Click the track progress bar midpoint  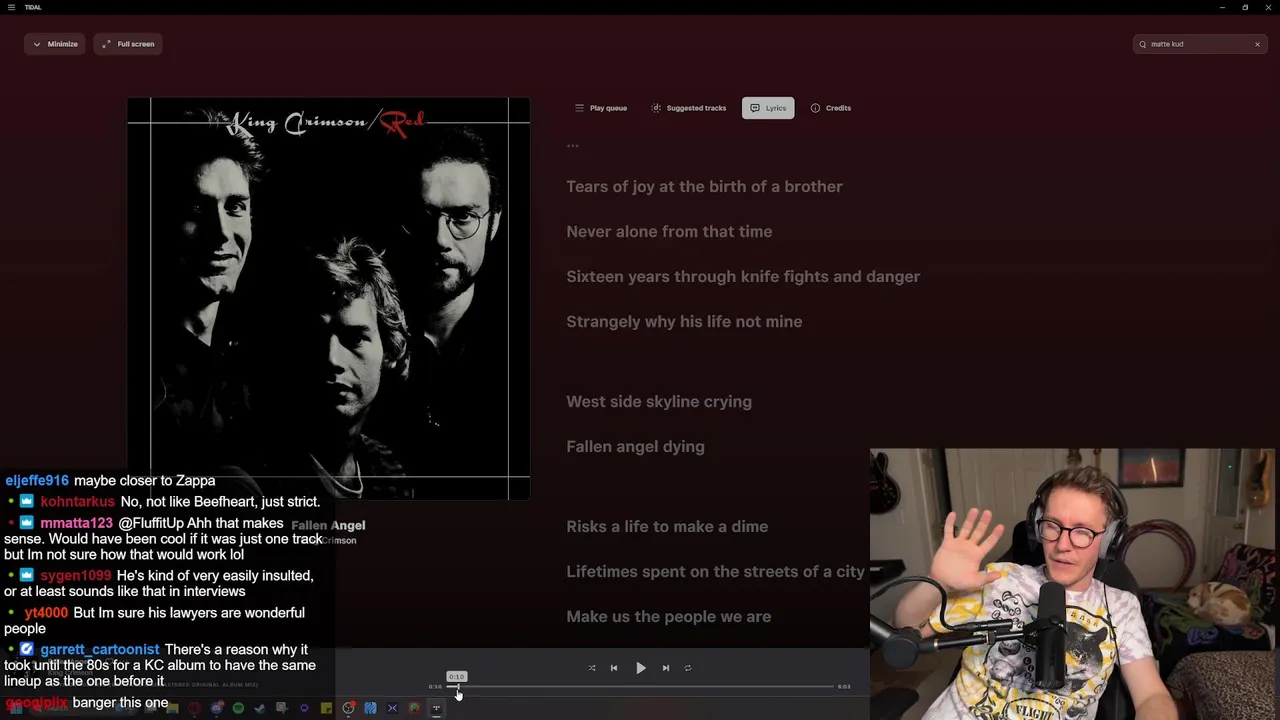[640, 687]
